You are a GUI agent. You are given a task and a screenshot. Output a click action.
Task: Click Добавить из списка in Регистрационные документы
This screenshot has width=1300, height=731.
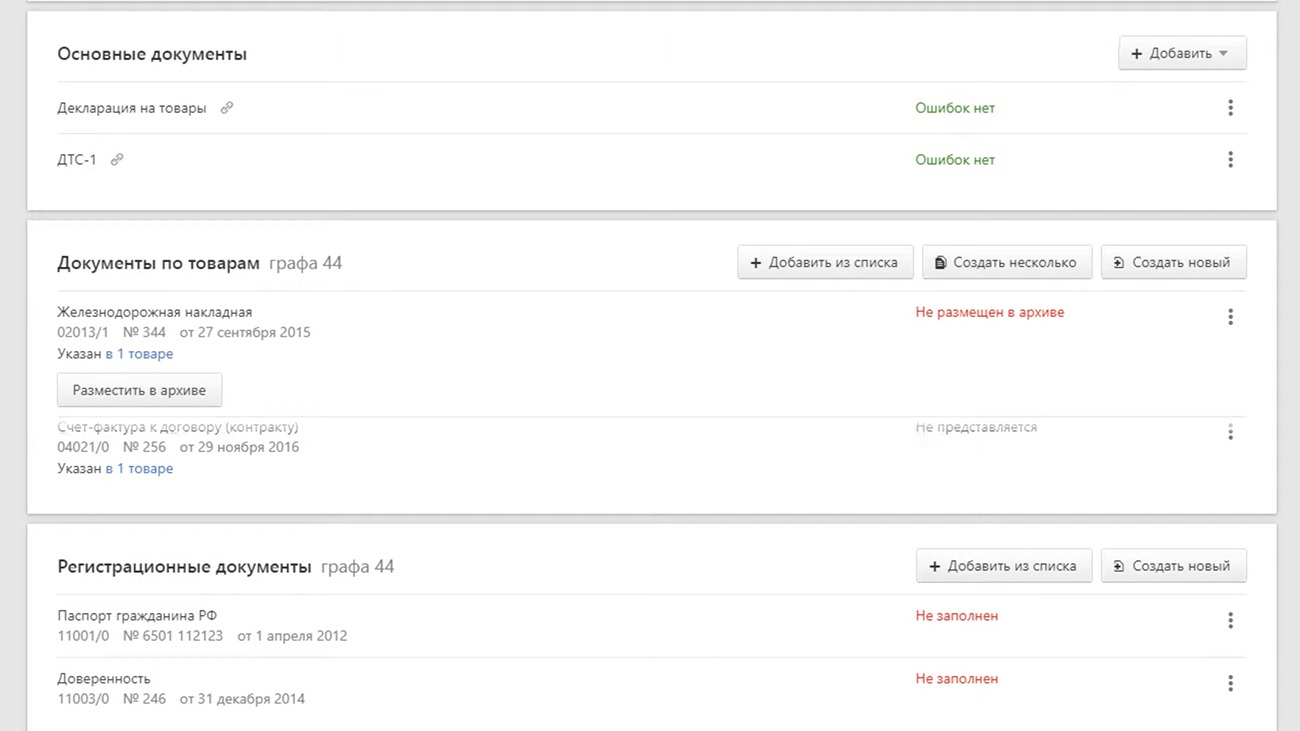(x=1003, y=566)
